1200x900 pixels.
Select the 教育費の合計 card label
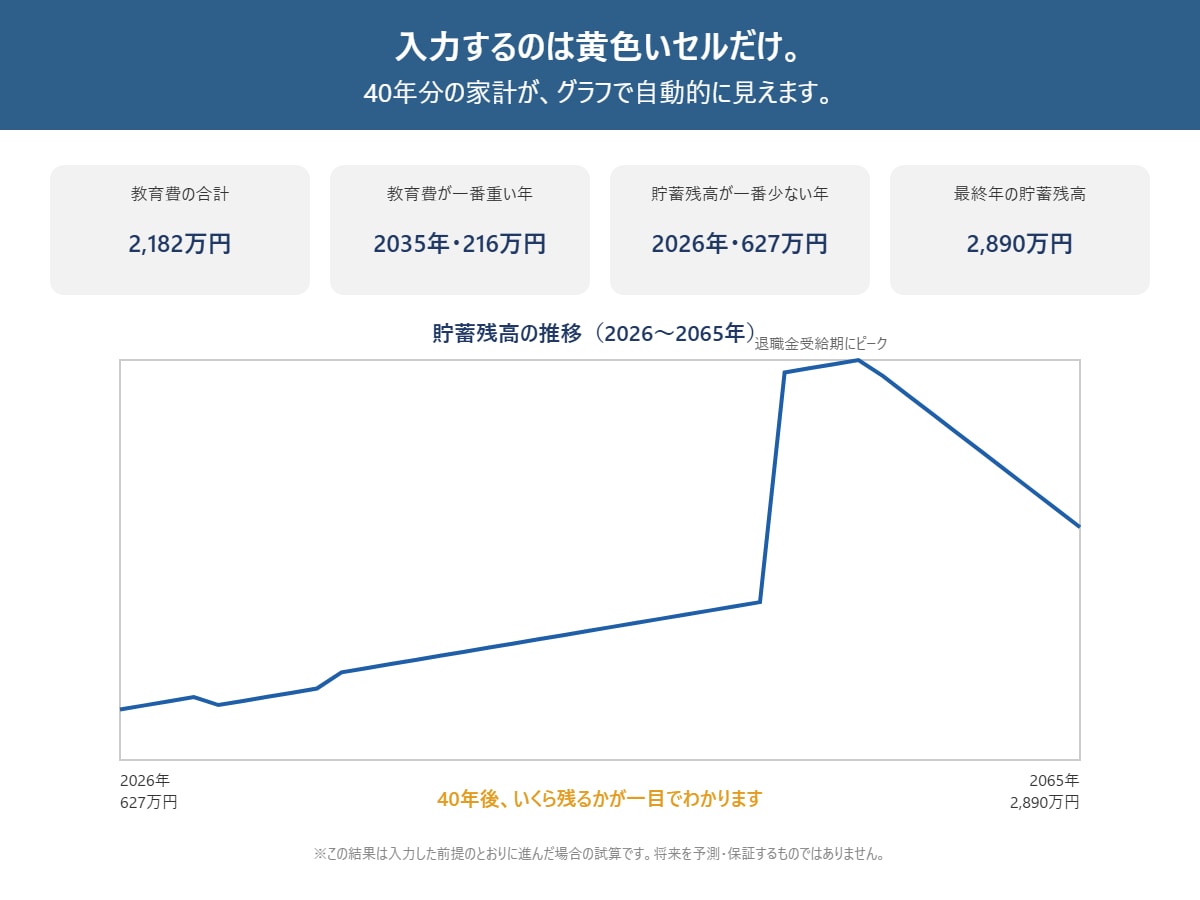[x=180, y=194]
